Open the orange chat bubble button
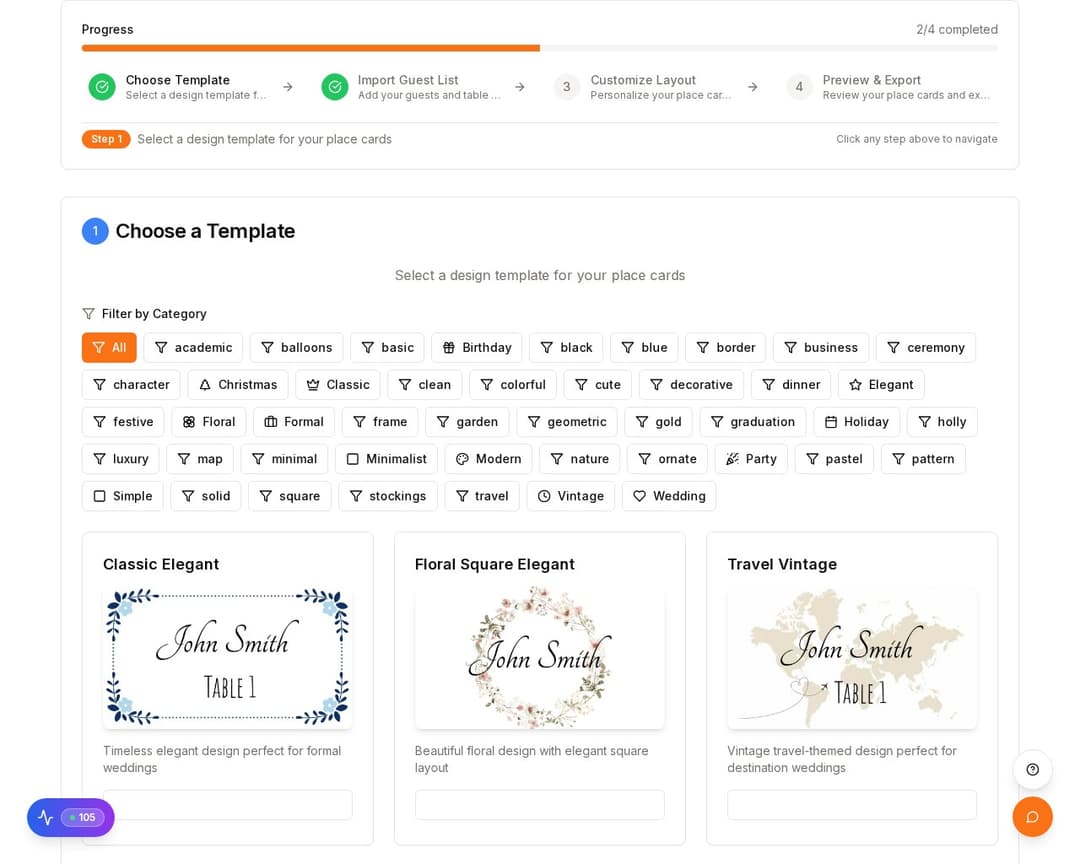Viewport: 1080px width, 864px height. (1032, 817)
